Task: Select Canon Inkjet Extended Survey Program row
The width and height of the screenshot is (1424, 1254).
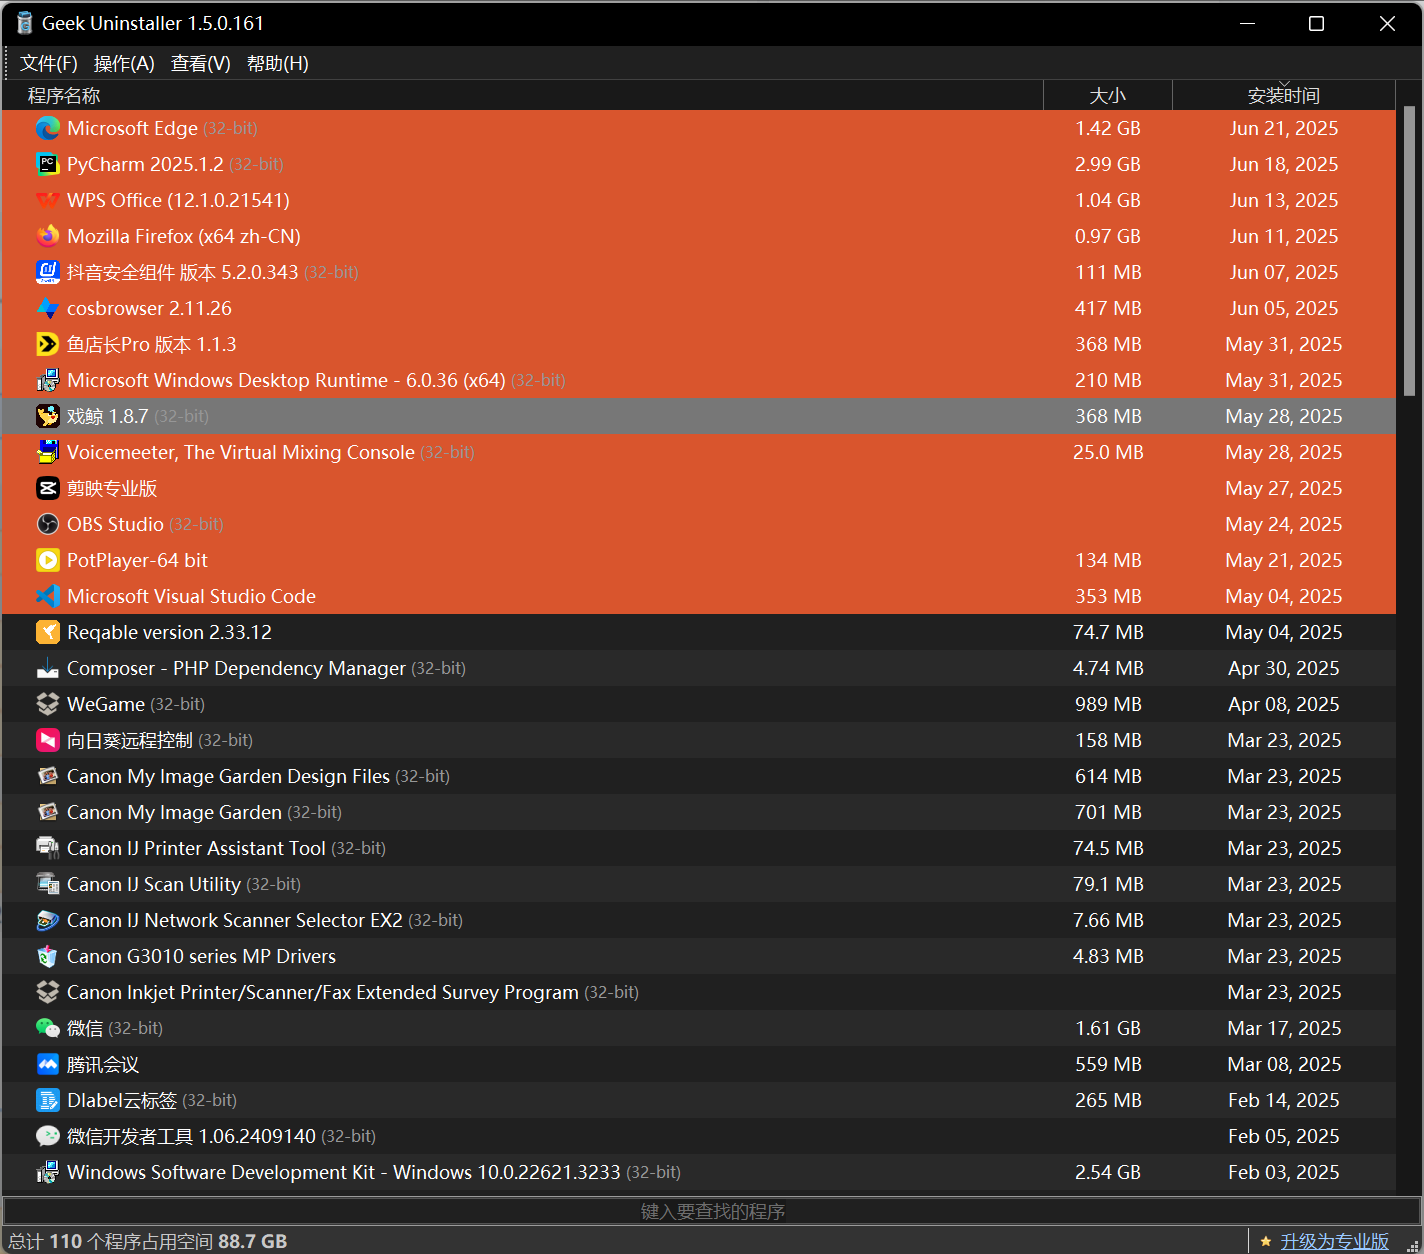Action: (699, 992)
